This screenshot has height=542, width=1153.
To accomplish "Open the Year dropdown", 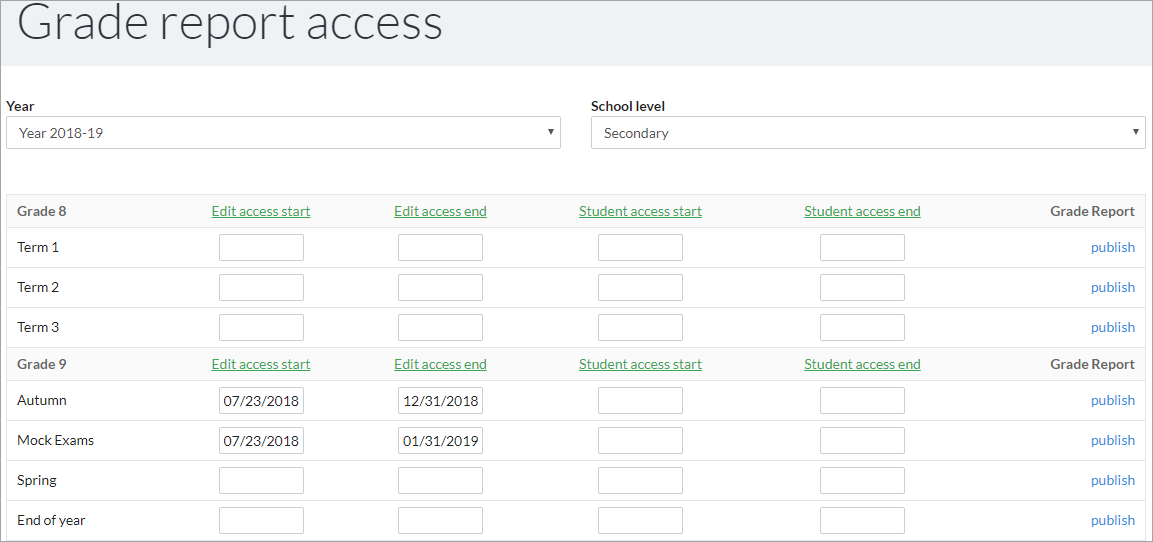I will [x=283, y=133].
